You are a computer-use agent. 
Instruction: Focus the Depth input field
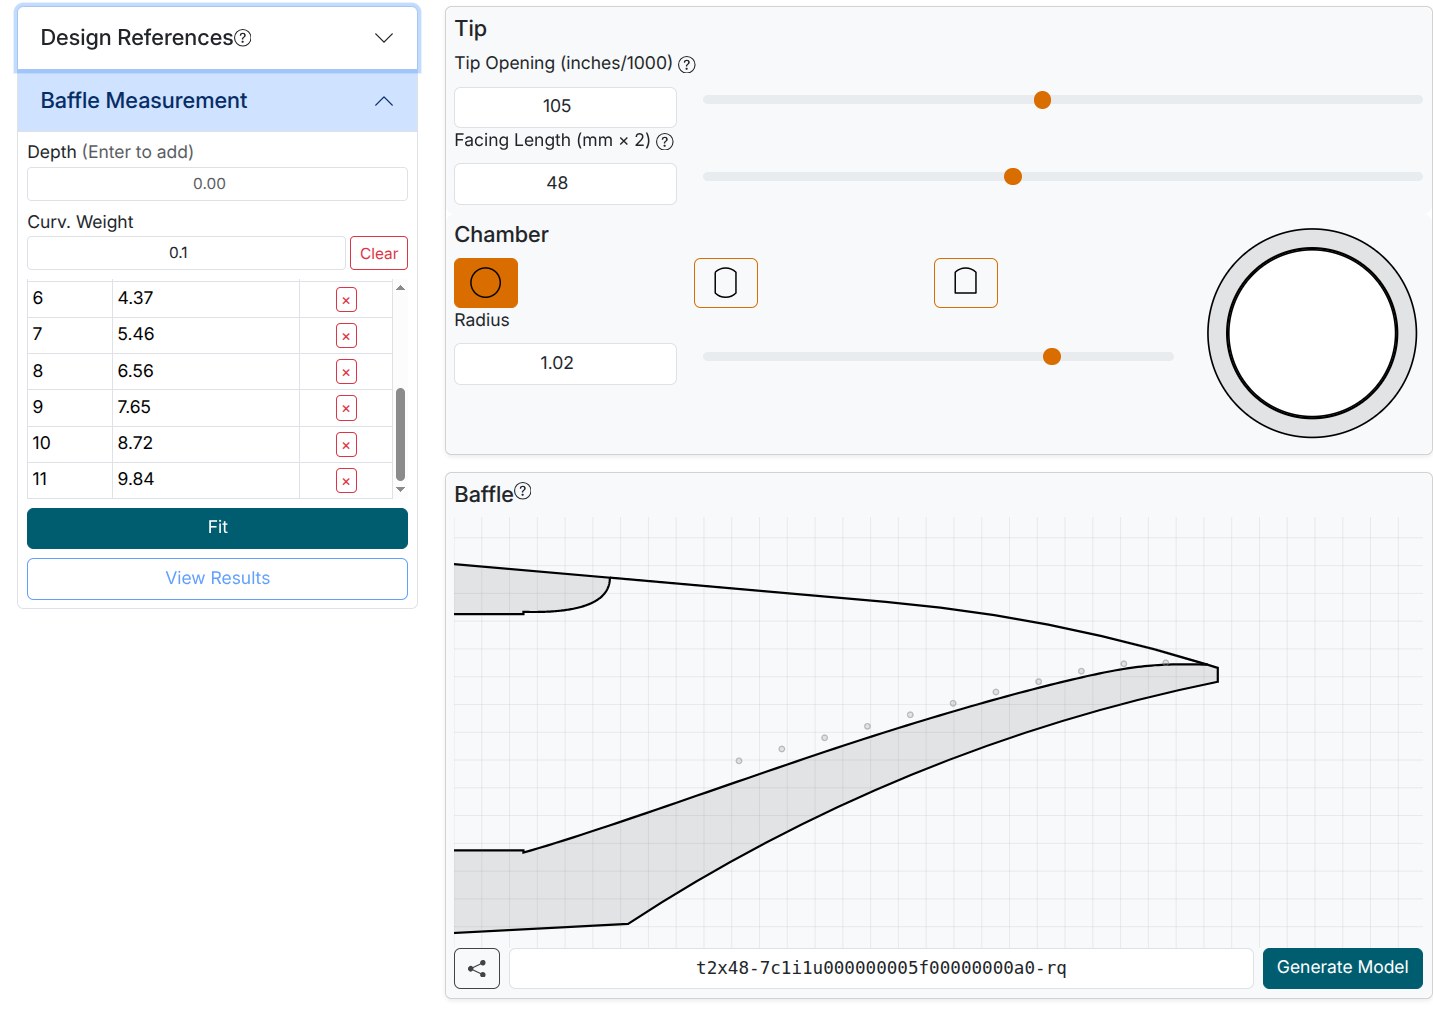(x=217, y=184)
